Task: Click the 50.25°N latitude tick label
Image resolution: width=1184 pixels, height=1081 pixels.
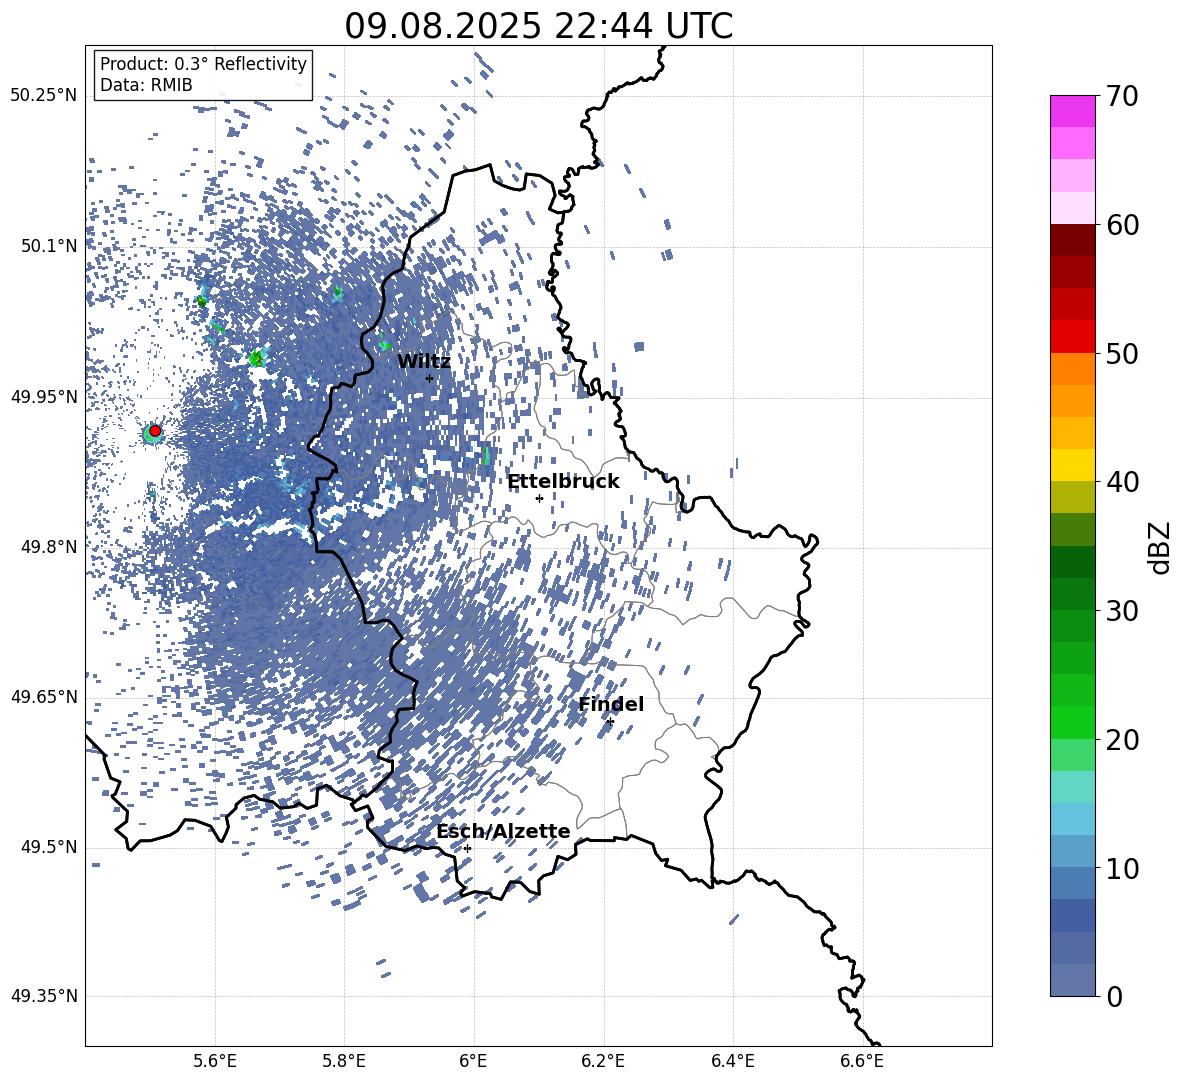Action: [44, 96]
